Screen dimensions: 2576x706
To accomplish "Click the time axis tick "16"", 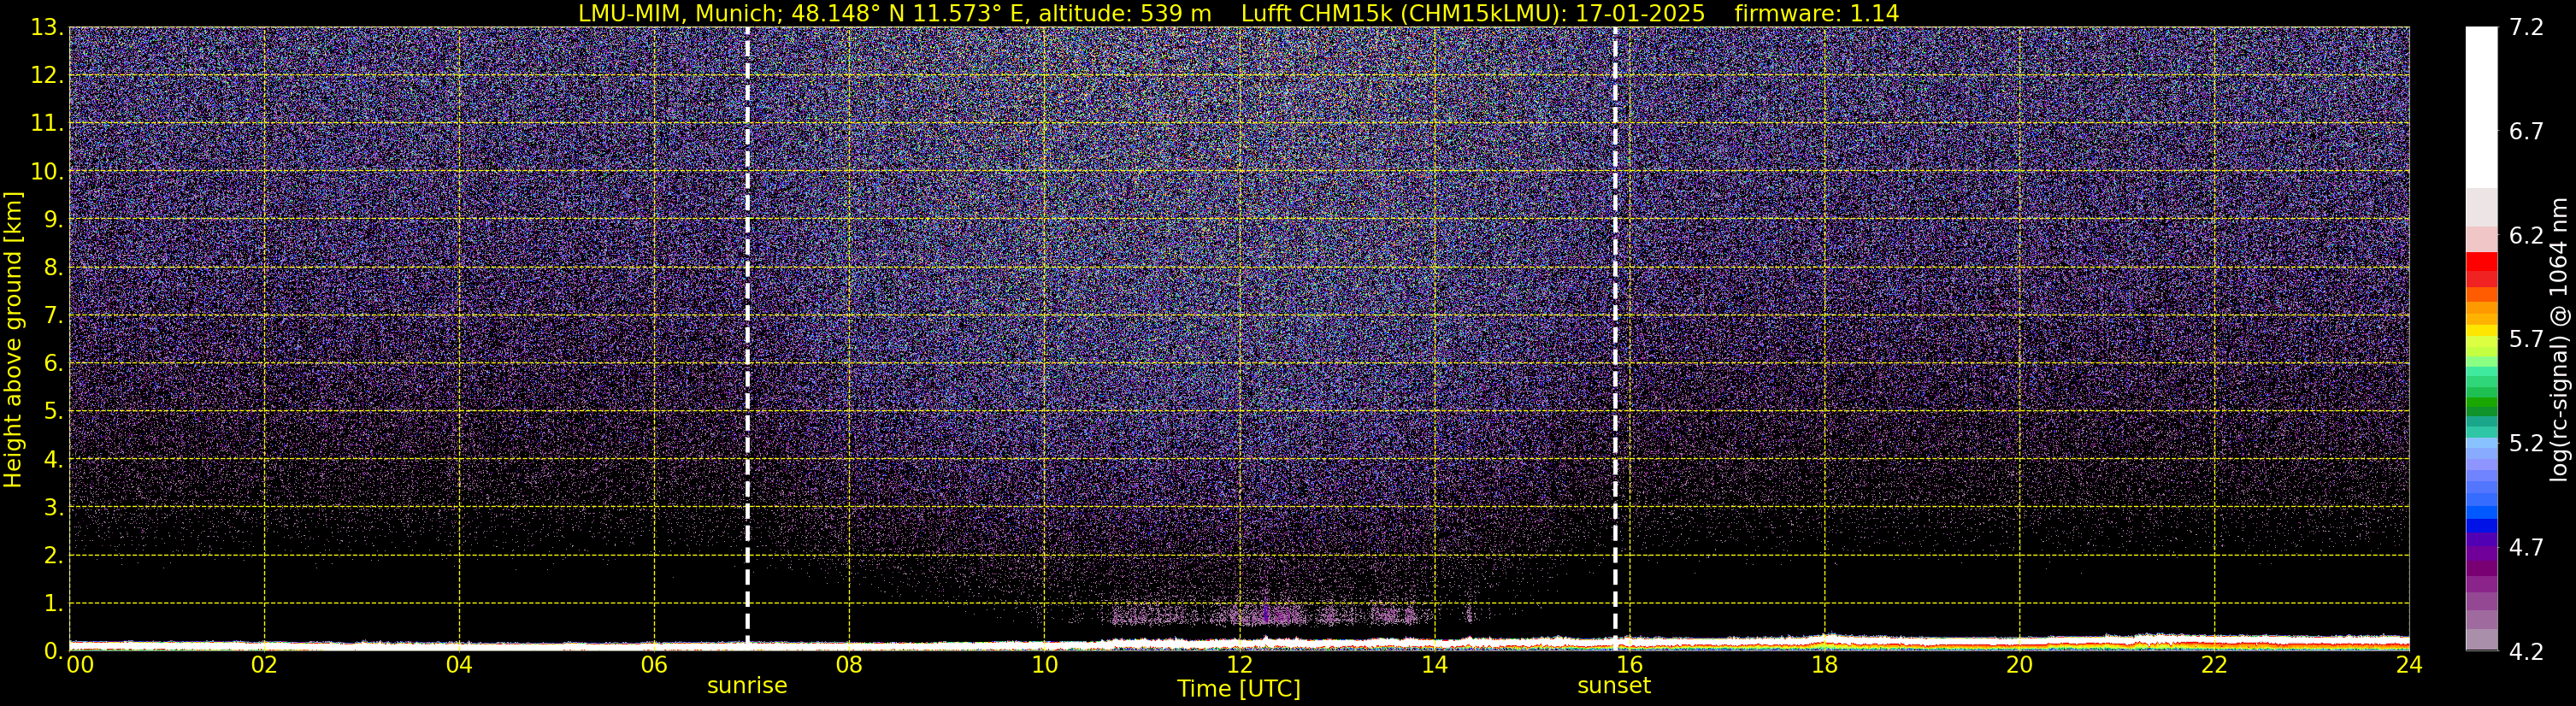I will [x=1629, y=665].
